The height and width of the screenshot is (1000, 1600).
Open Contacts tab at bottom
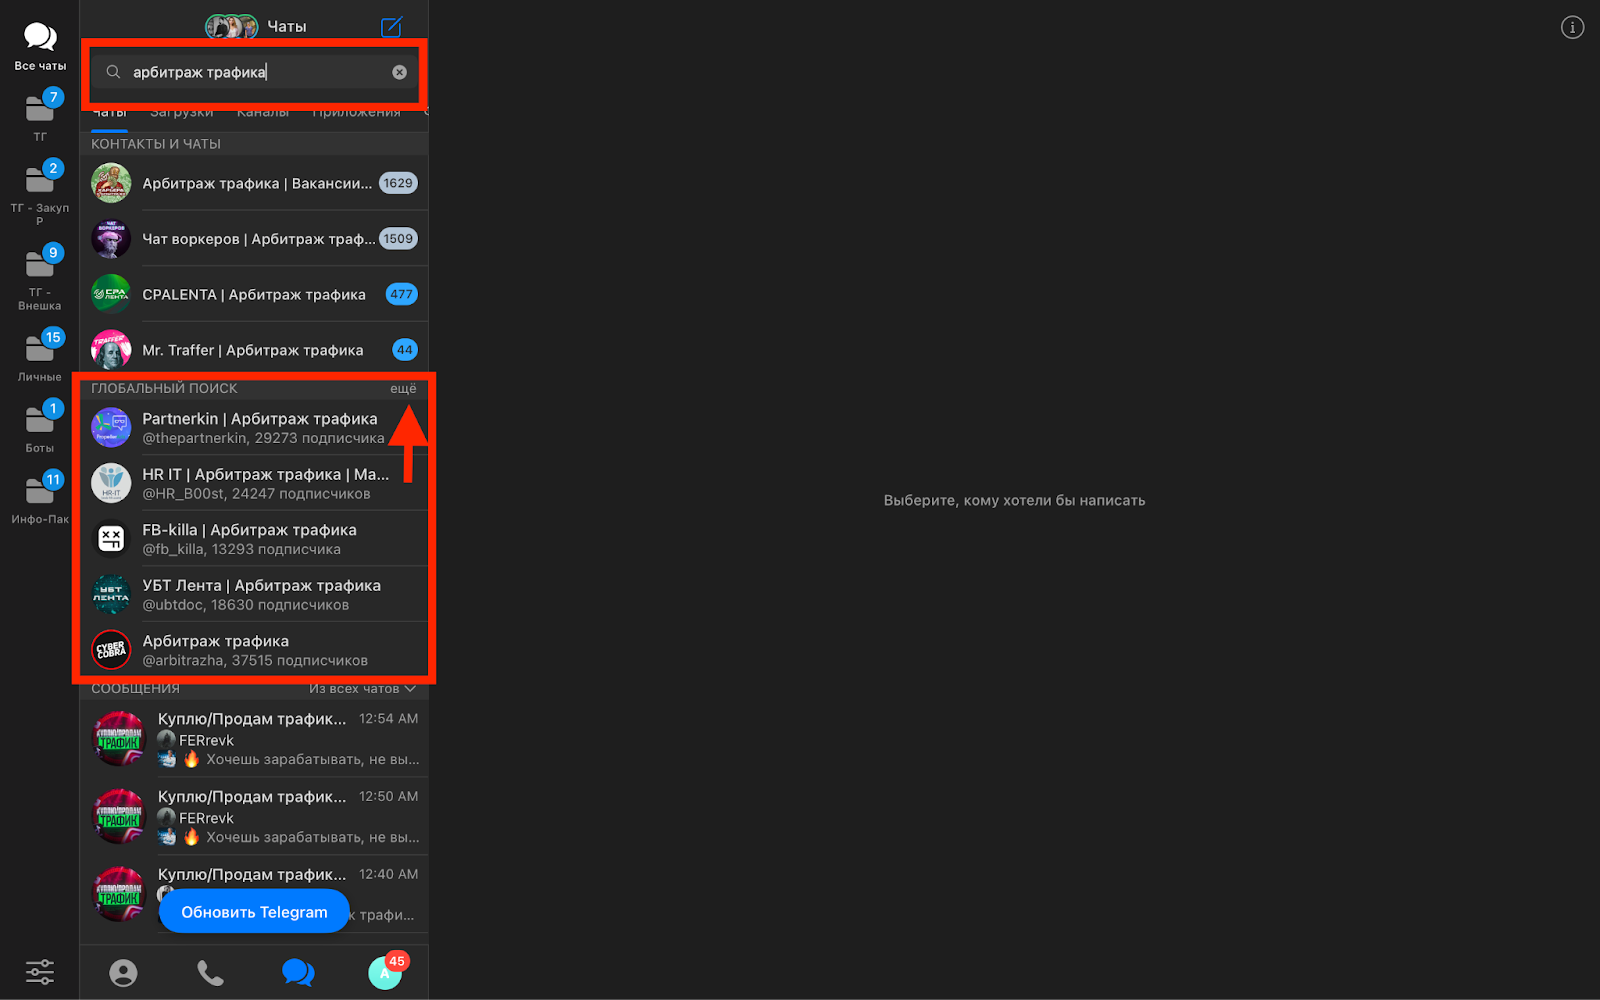click(123, 973)
